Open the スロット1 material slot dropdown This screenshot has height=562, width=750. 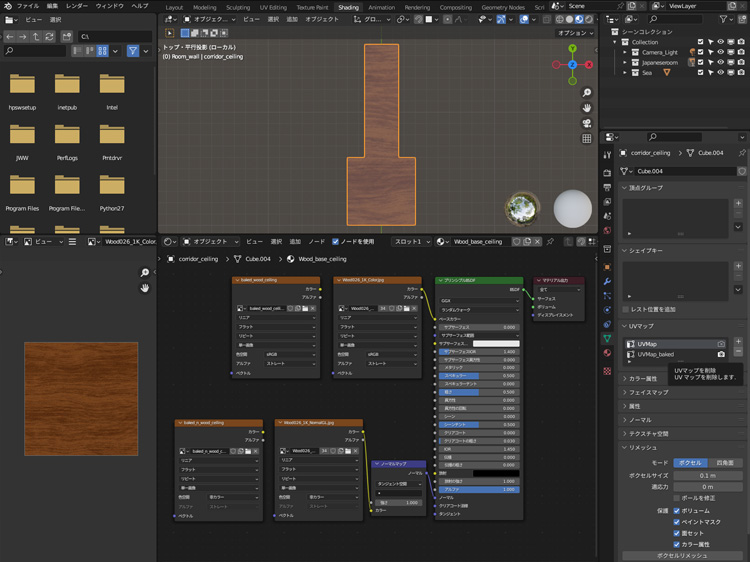coord(411,241)
